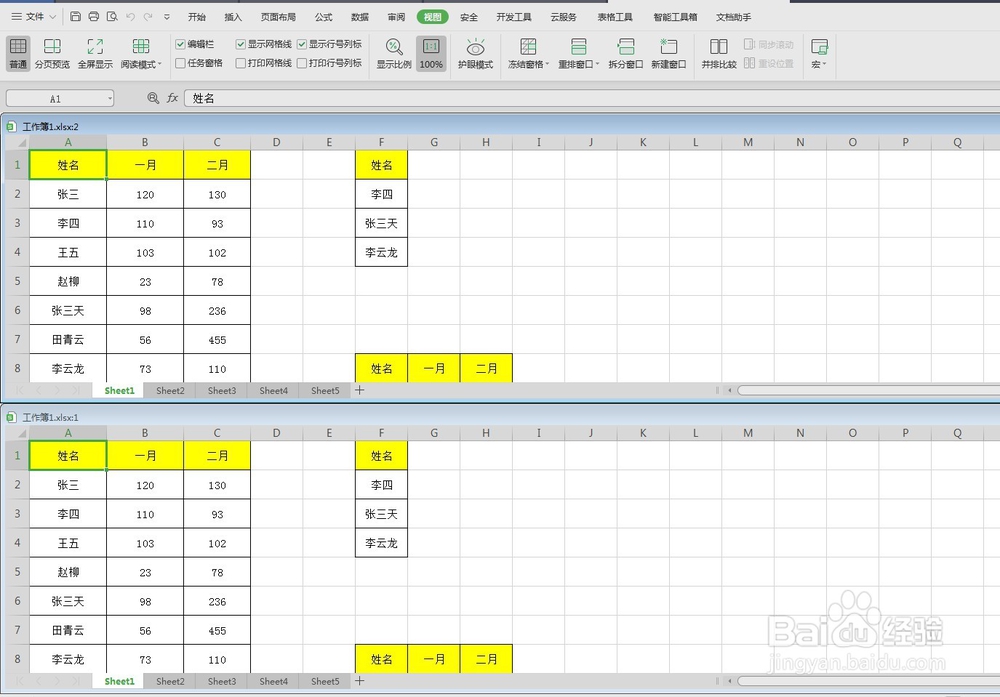Image resolution: width=1000 pixels, height=697 pixels.
Task: Open 开发工具 ribbon tab
Action: coord(514,17)
